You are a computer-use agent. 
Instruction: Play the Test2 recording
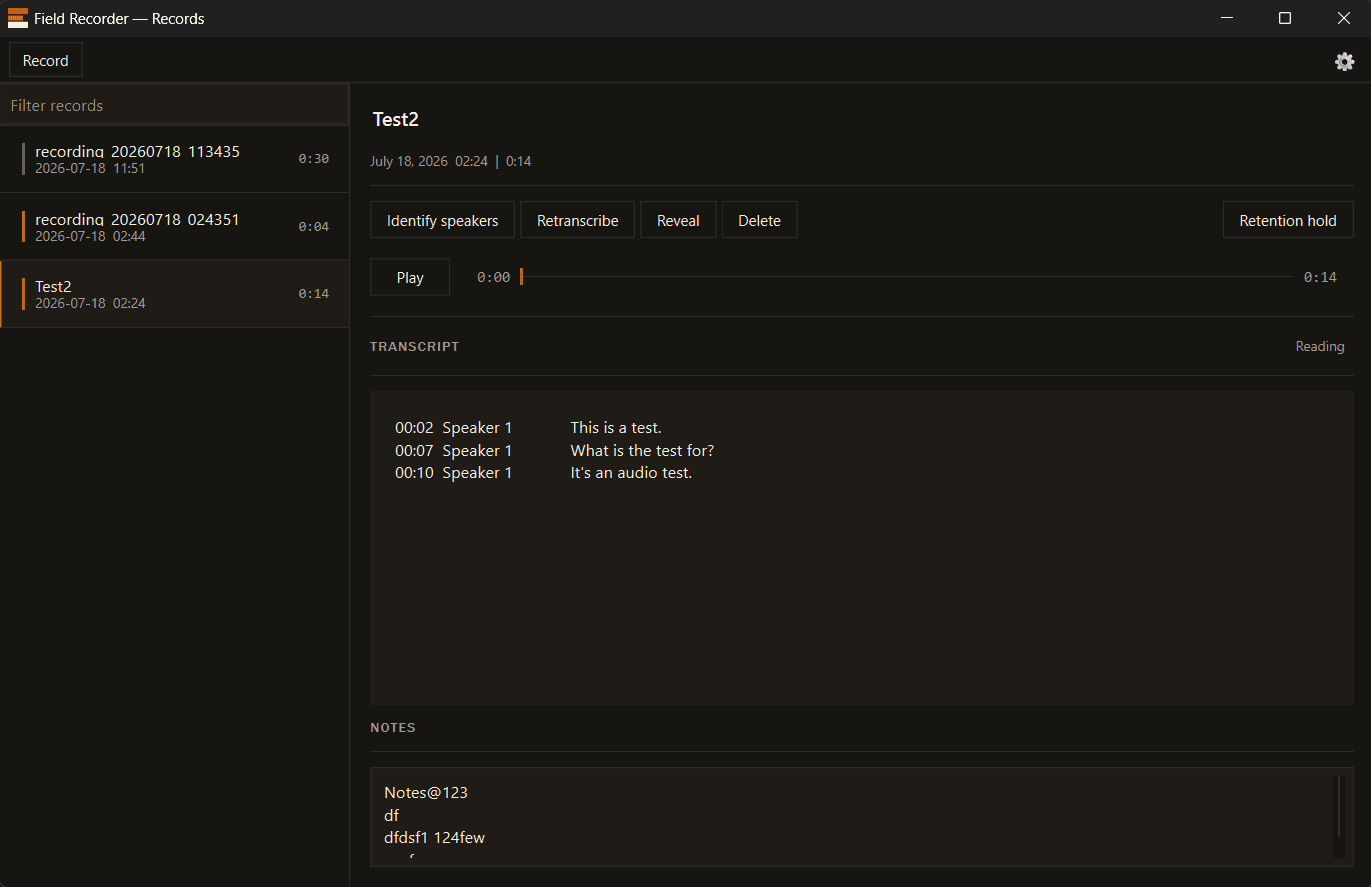pos(410,277)
